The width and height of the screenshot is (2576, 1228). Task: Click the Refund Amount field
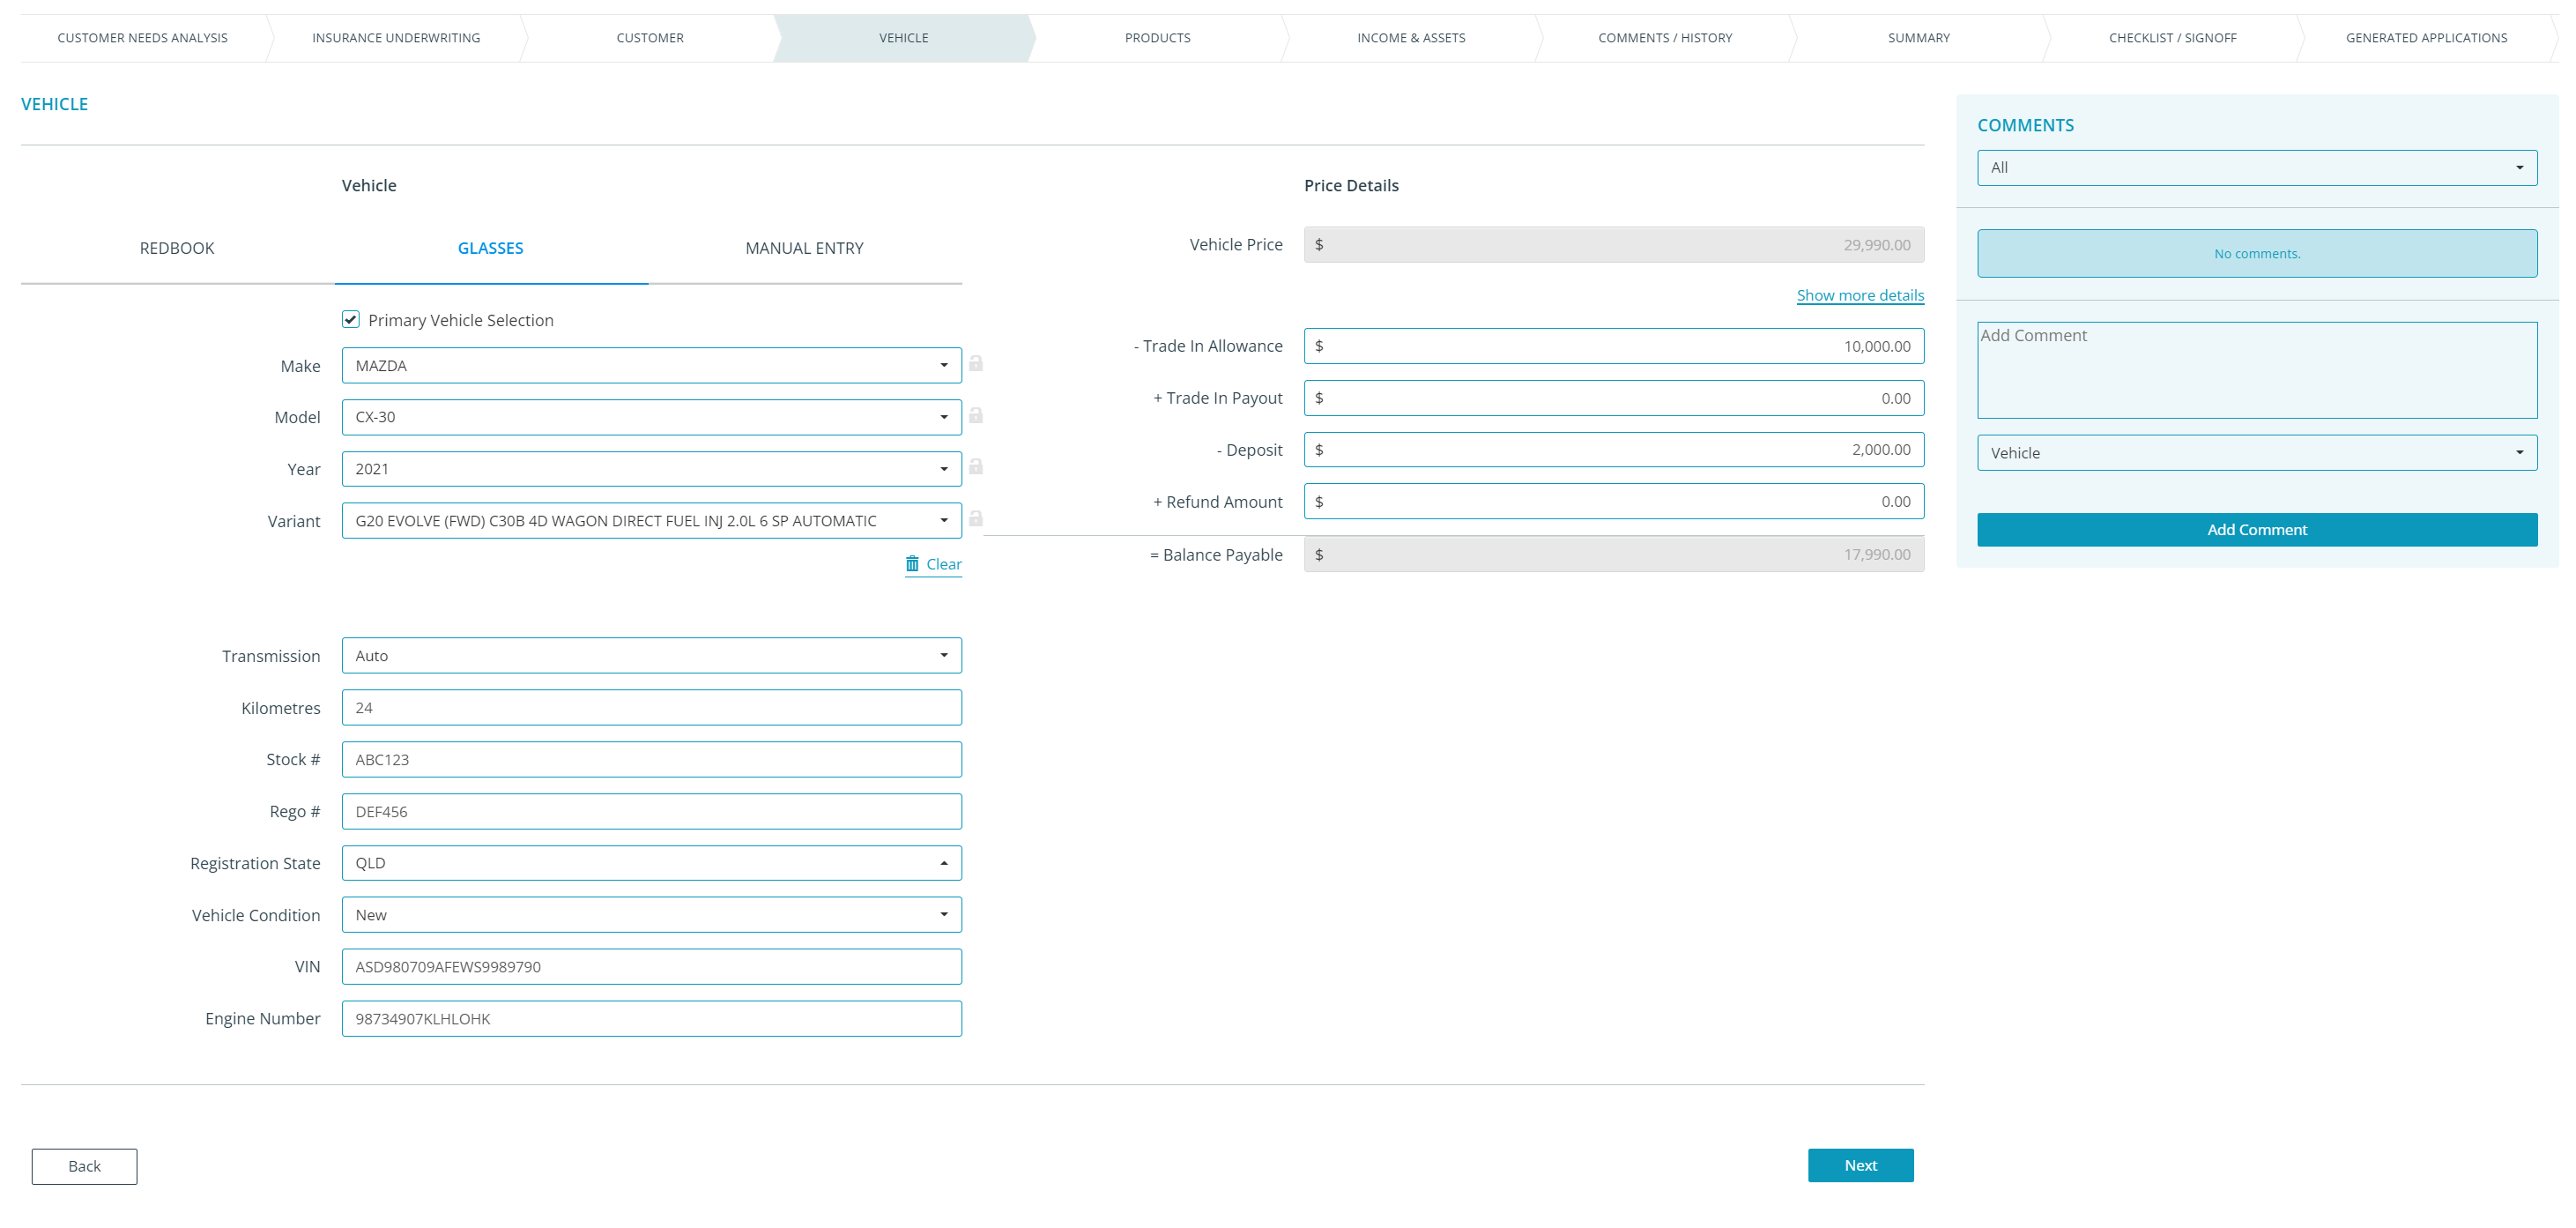tap(1613, 502)
